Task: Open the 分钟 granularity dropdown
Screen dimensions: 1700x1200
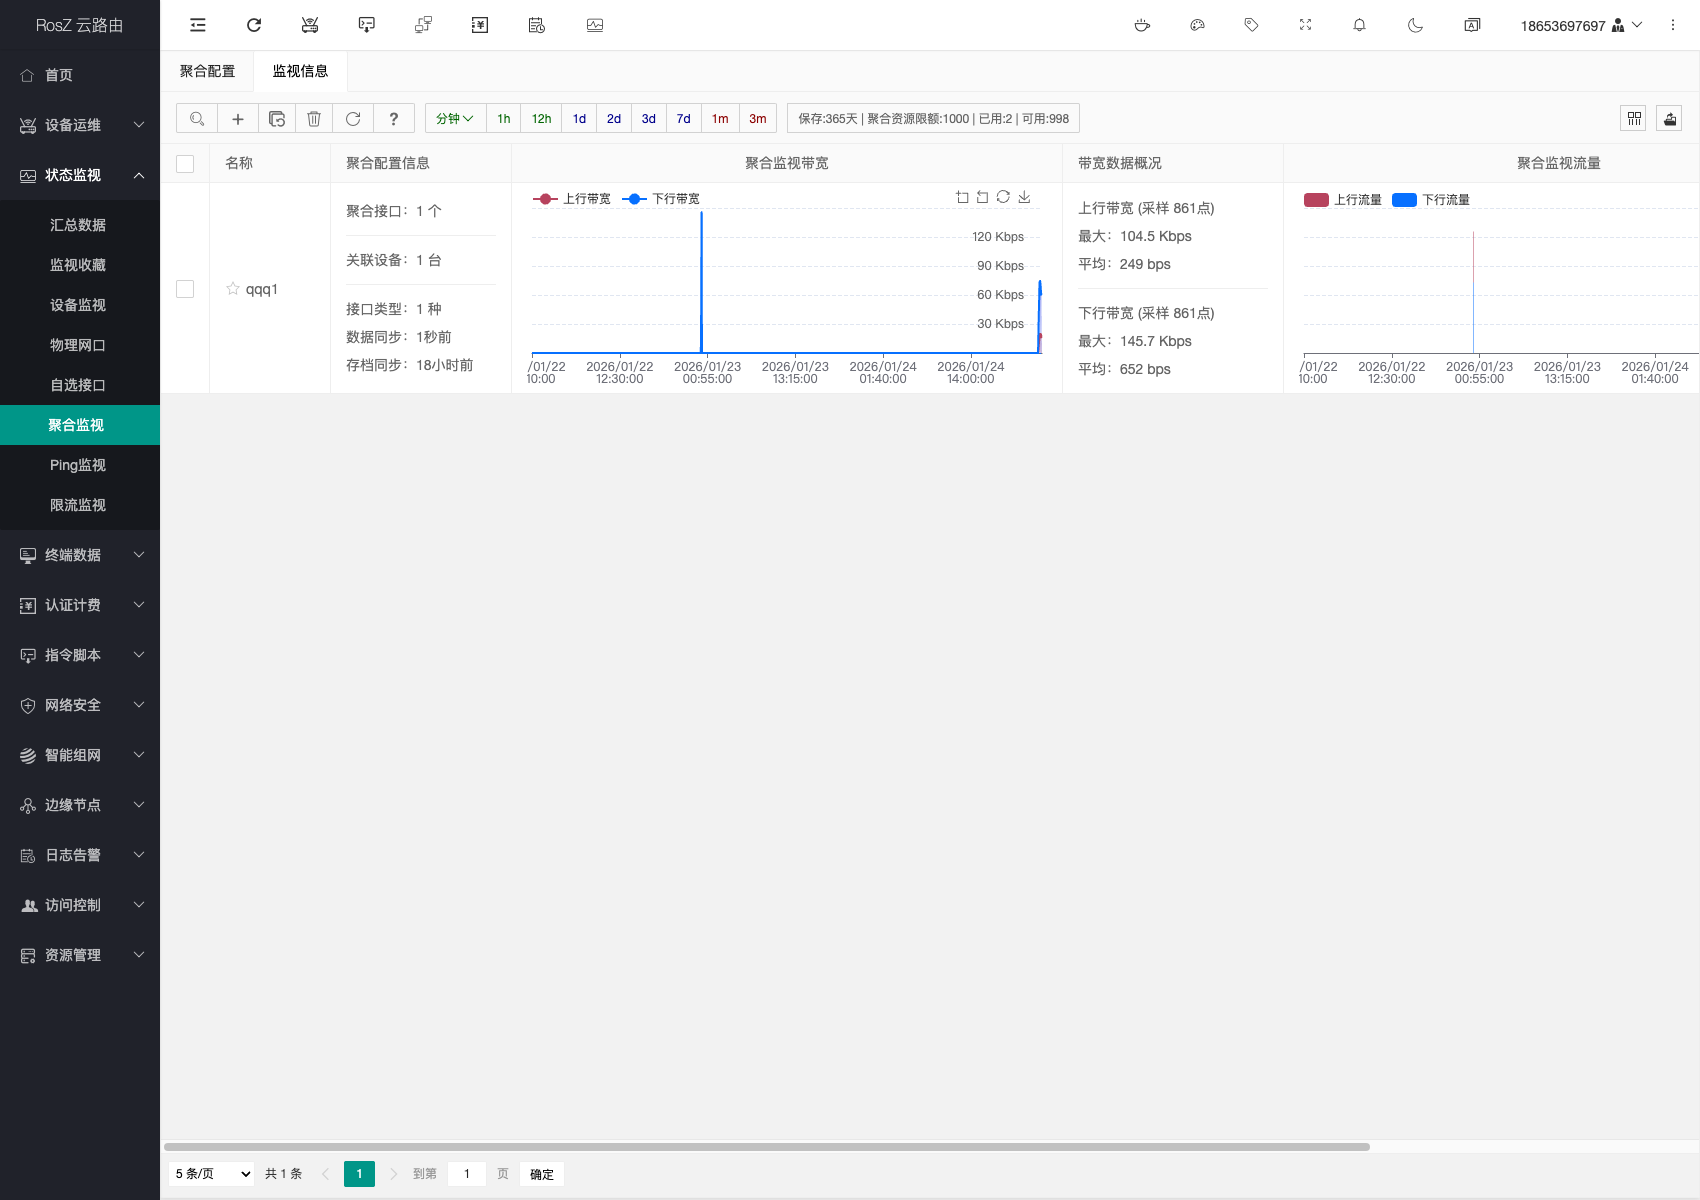Action: click(455, 119)
